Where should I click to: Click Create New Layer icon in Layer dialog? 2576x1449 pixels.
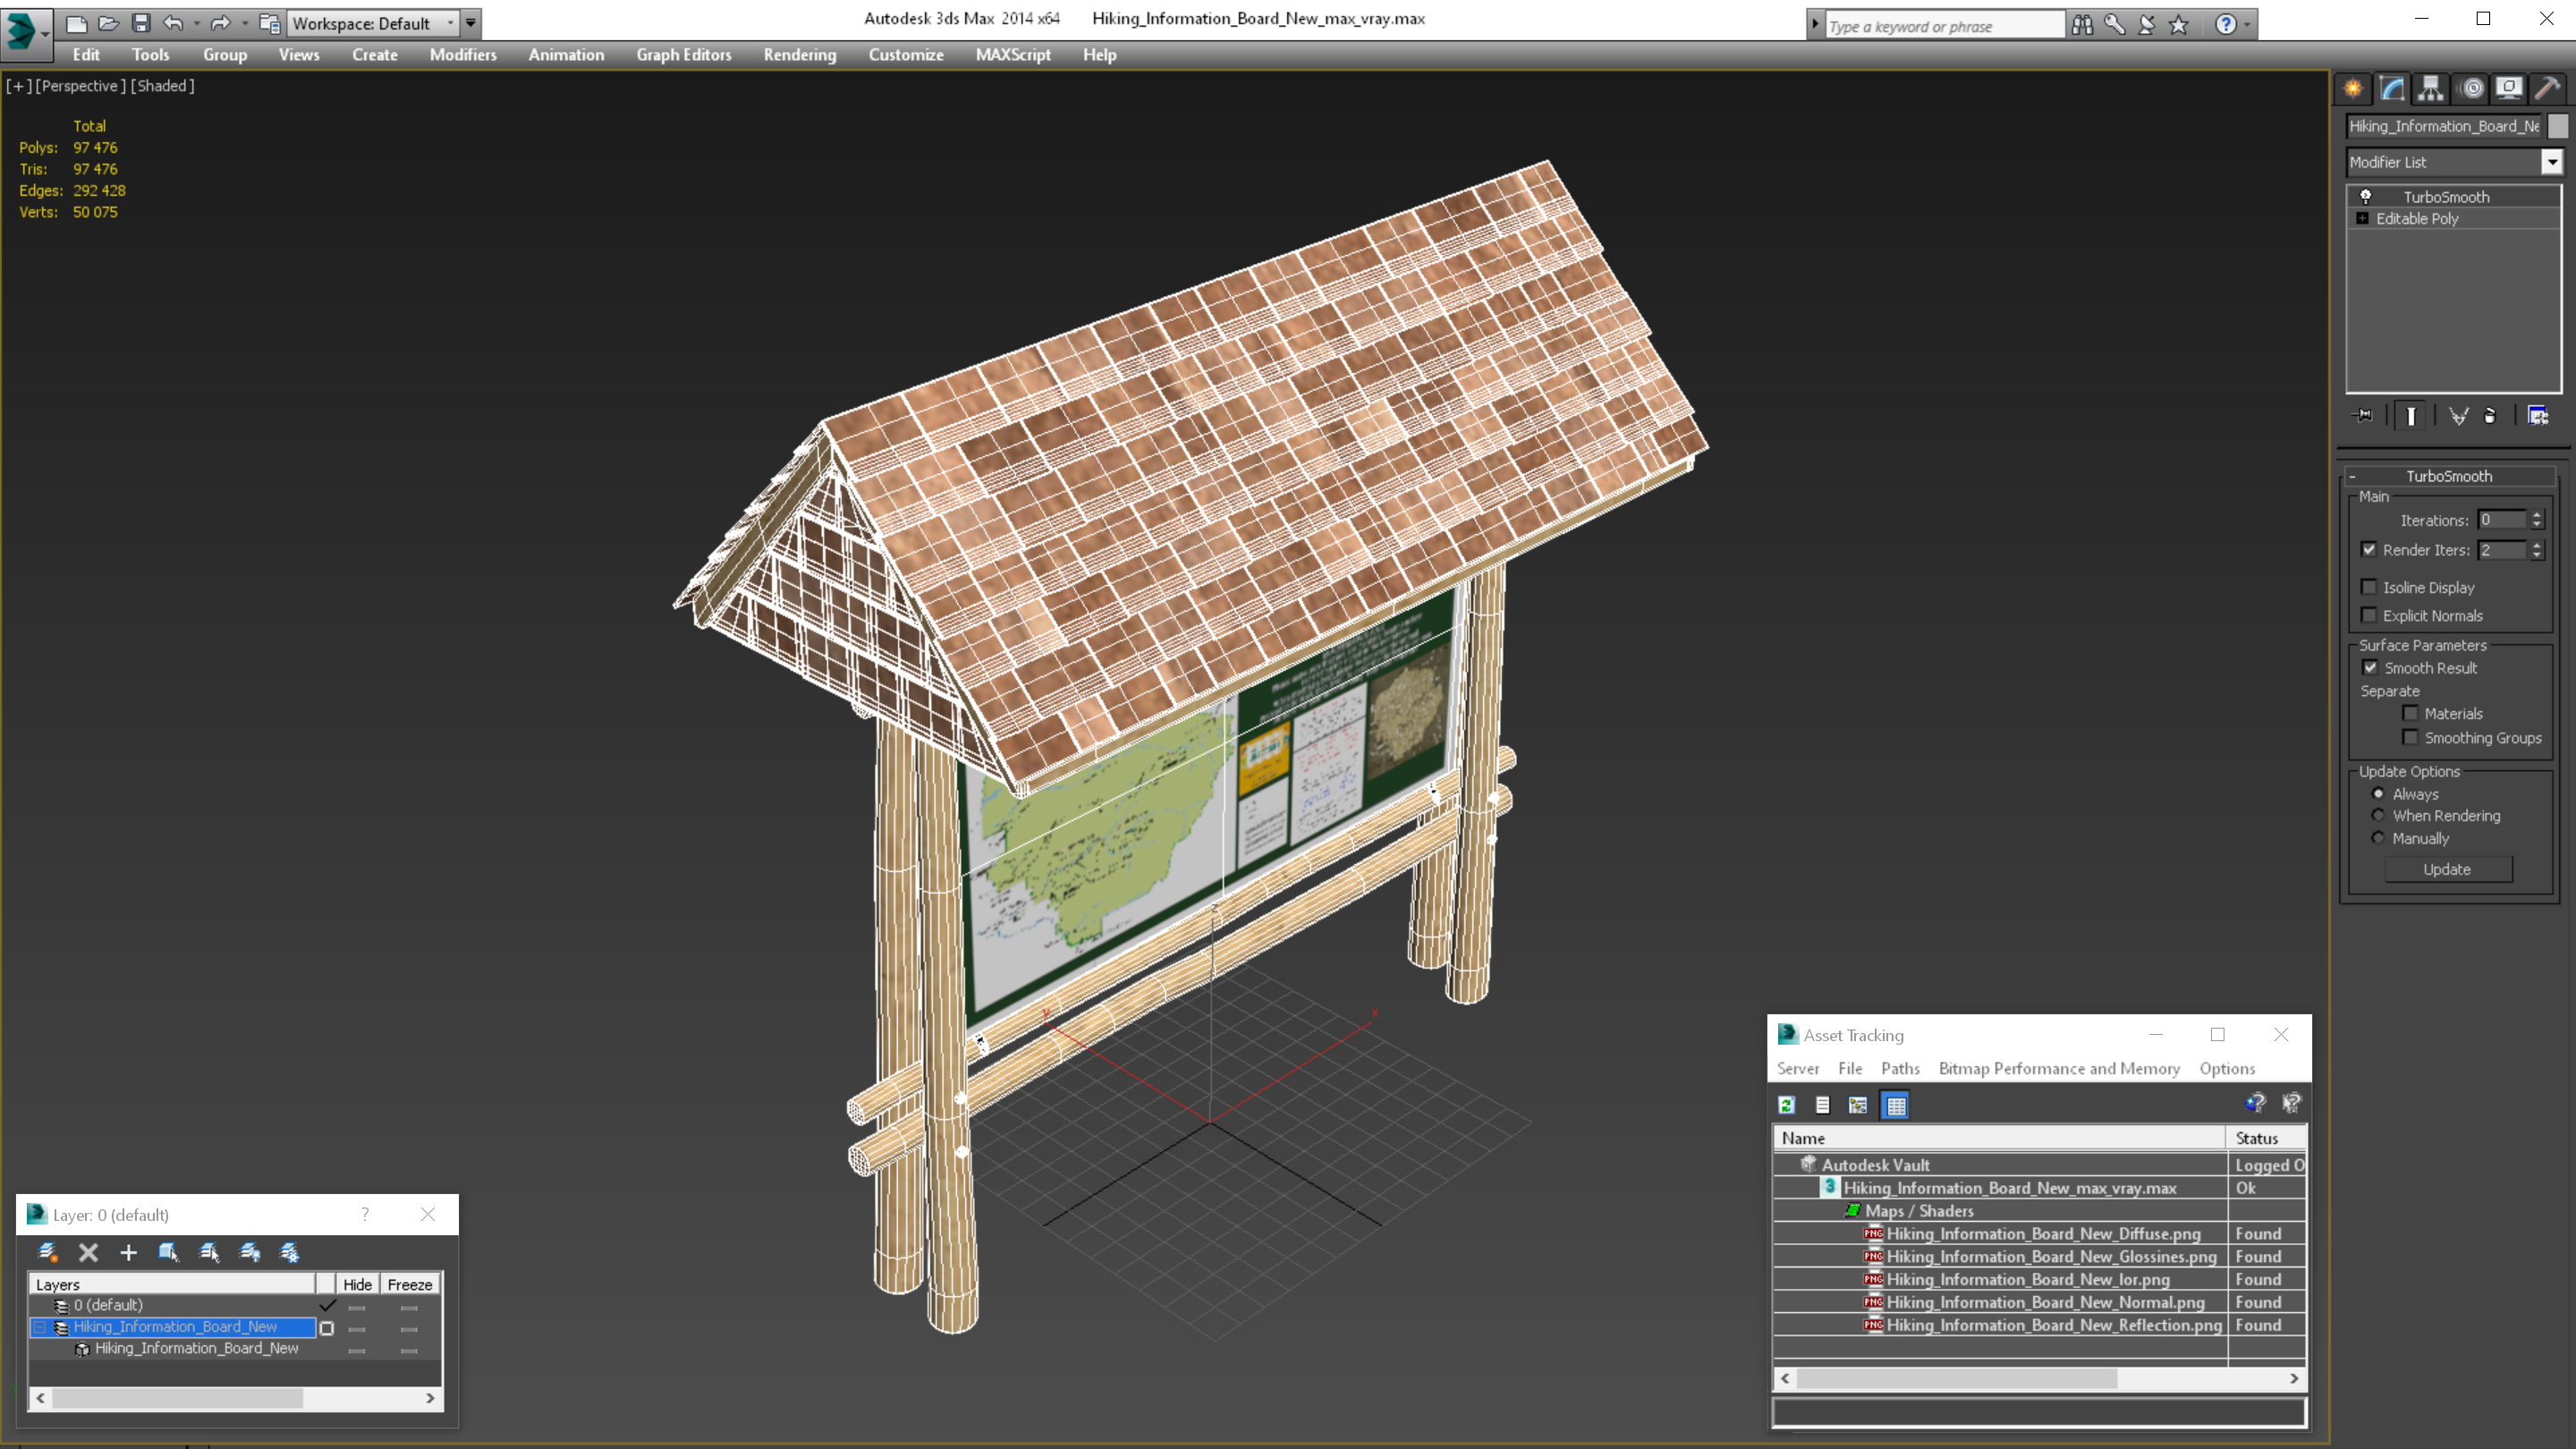coord(47,1252)
